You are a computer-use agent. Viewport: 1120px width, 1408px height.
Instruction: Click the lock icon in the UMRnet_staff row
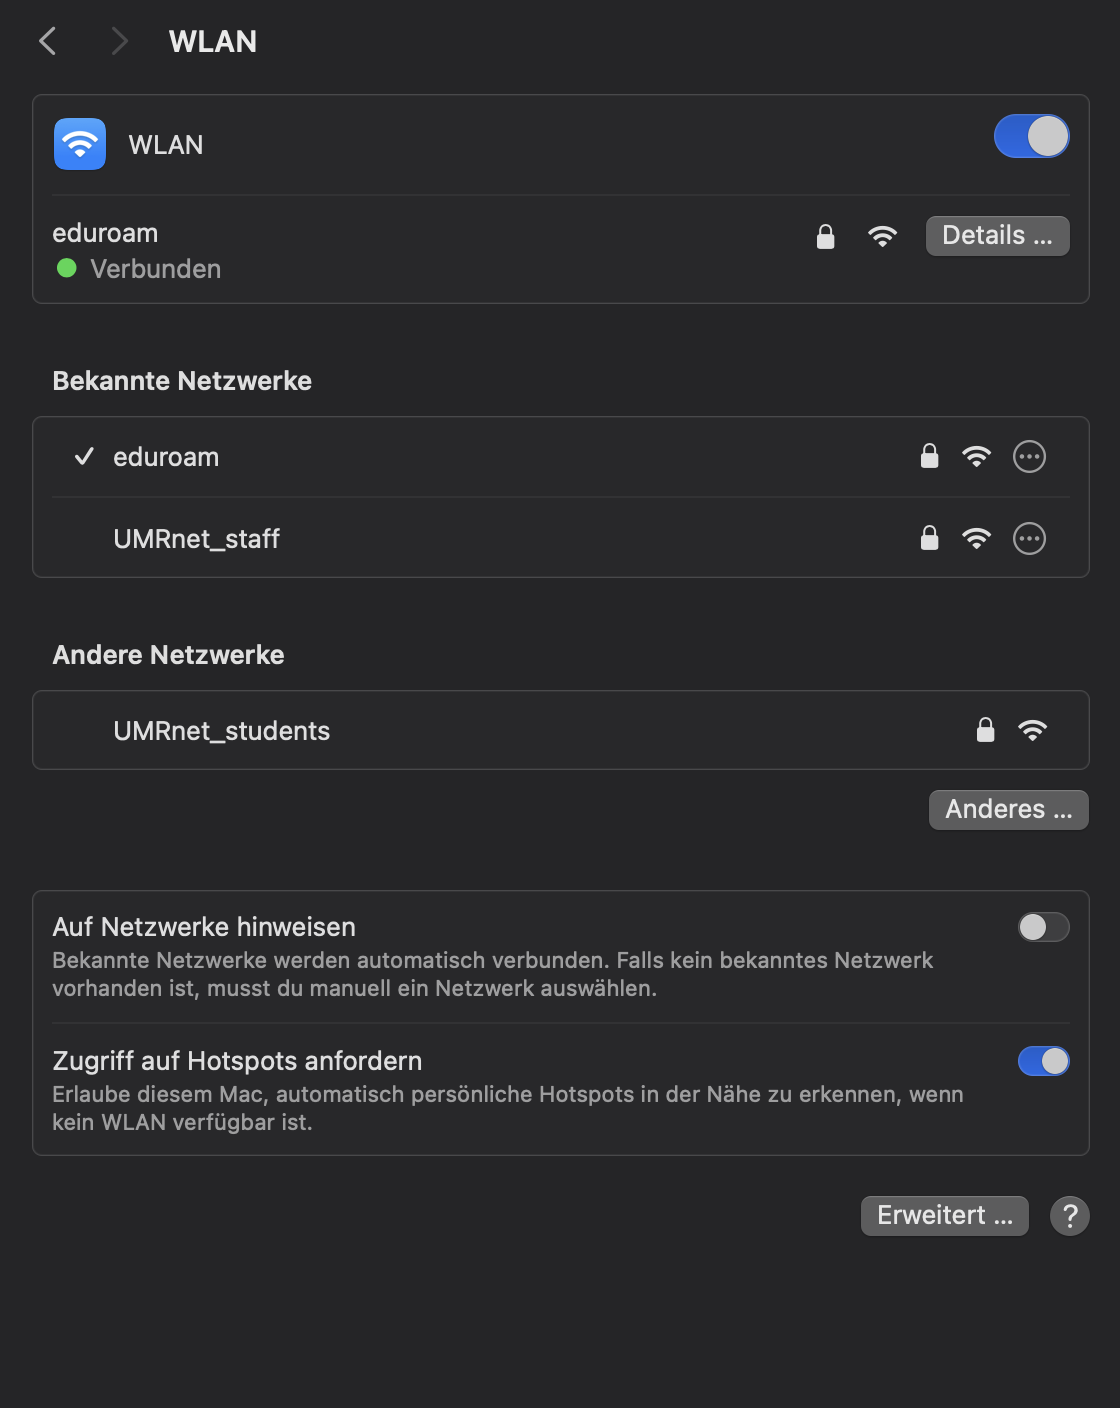(929, 538)
